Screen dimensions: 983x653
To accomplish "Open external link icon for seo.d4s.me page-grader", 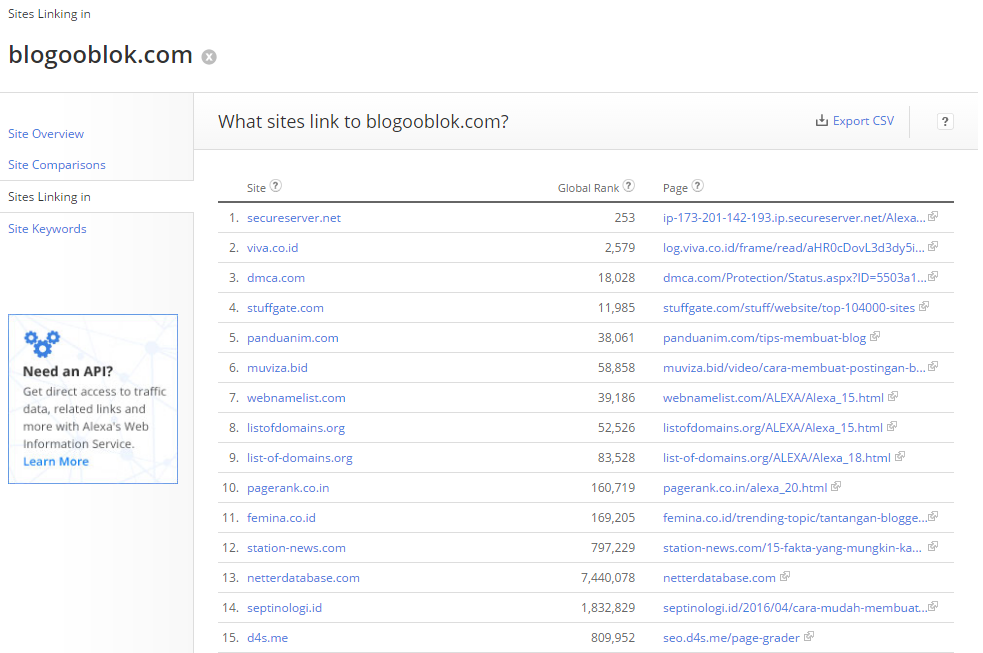I will [x=809, y=636].
